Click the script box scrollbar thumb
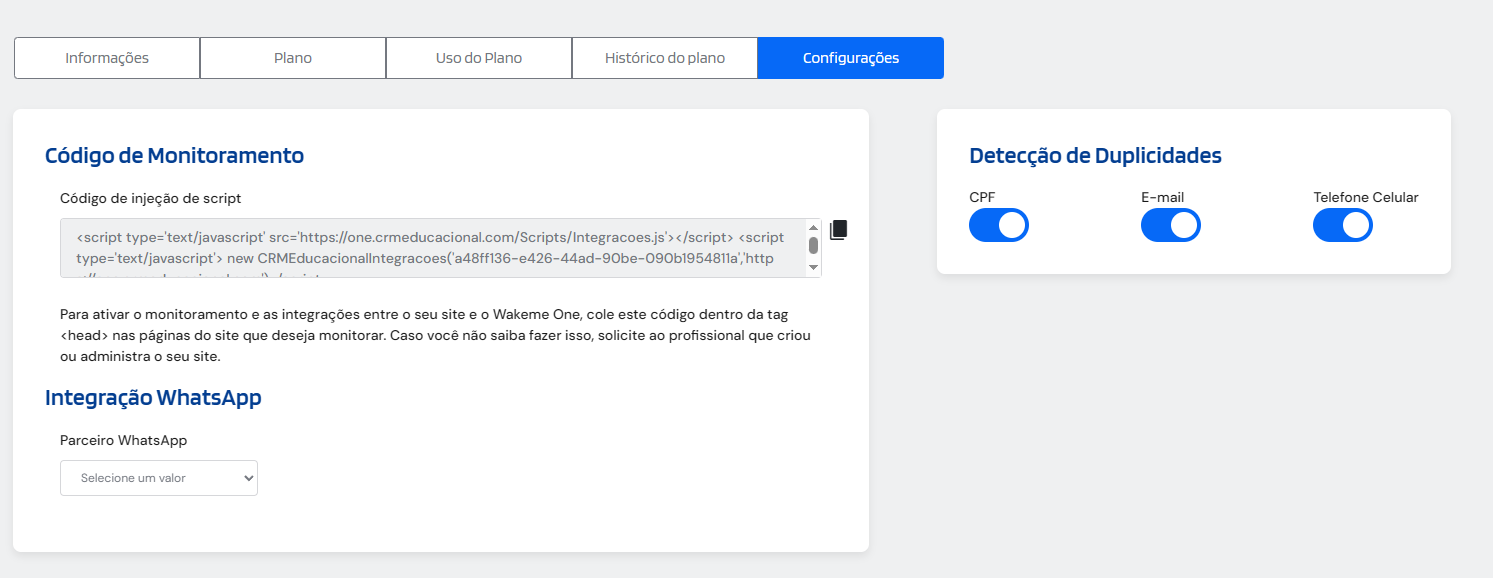Viewport: 1493px width, 578px height. pos(813,244)
